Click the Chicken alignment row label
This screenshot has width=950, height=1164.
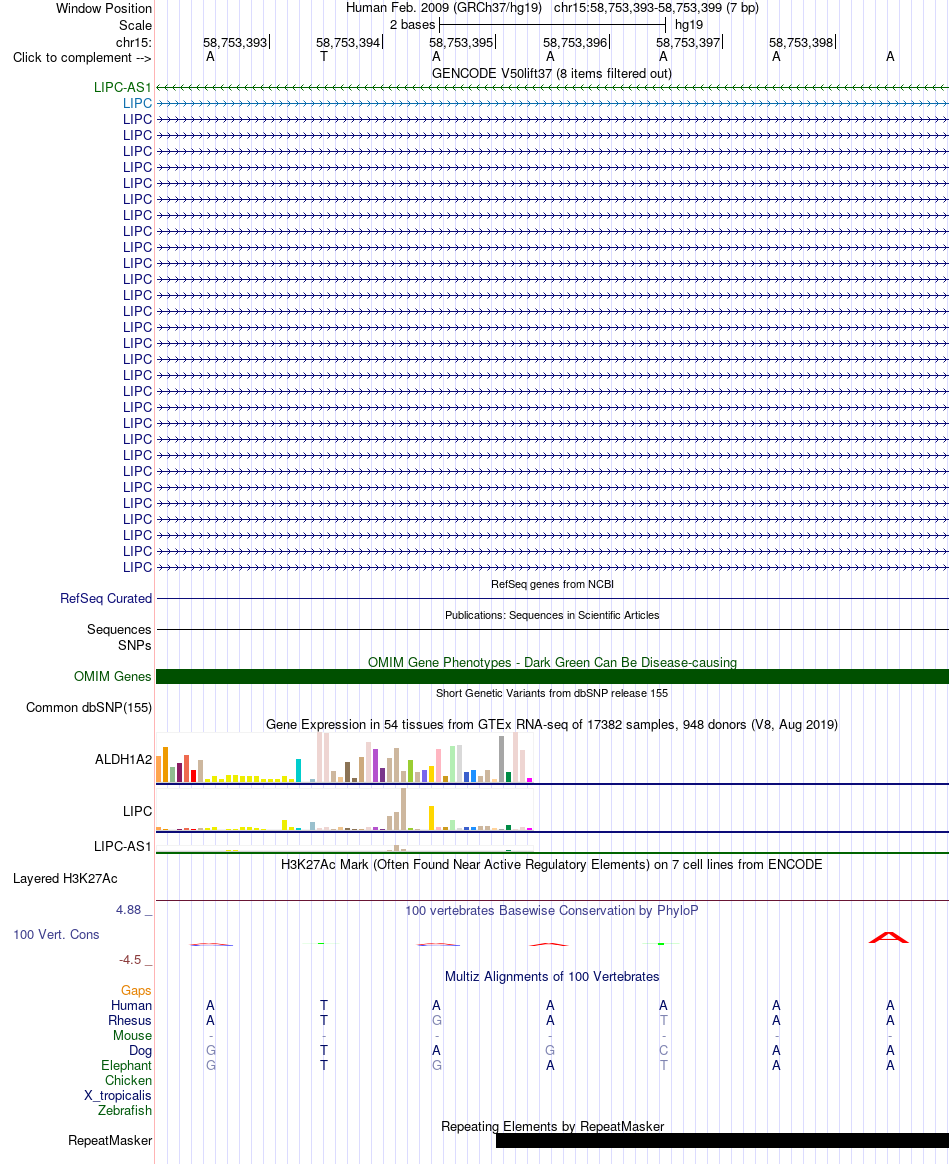coord(128,1080)
